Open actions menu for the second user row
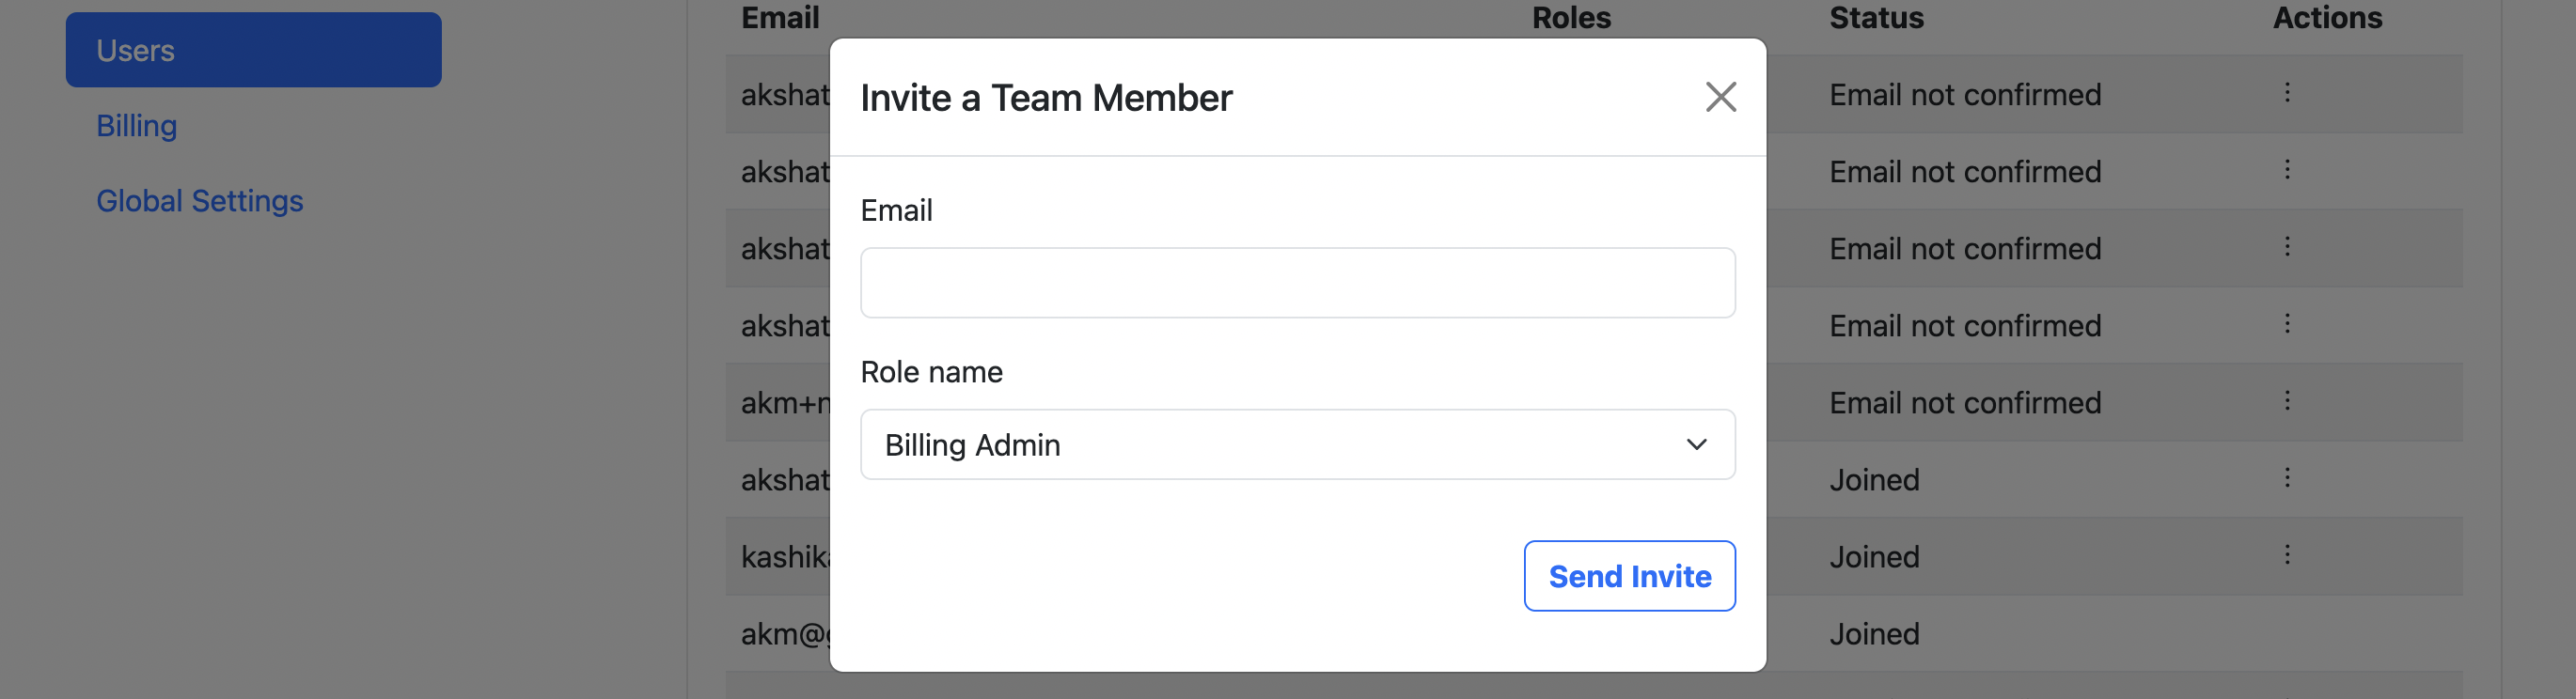2576x699 pixels. point(2286,170)
